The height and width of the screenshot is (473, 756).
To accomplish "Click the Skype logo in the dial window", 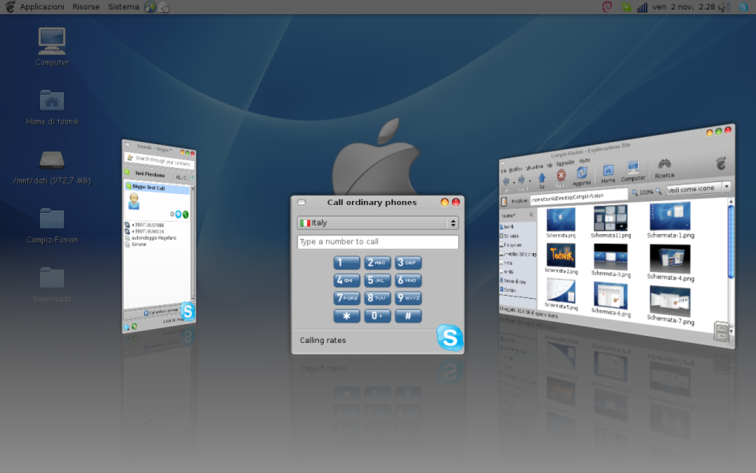I will 449,337.
